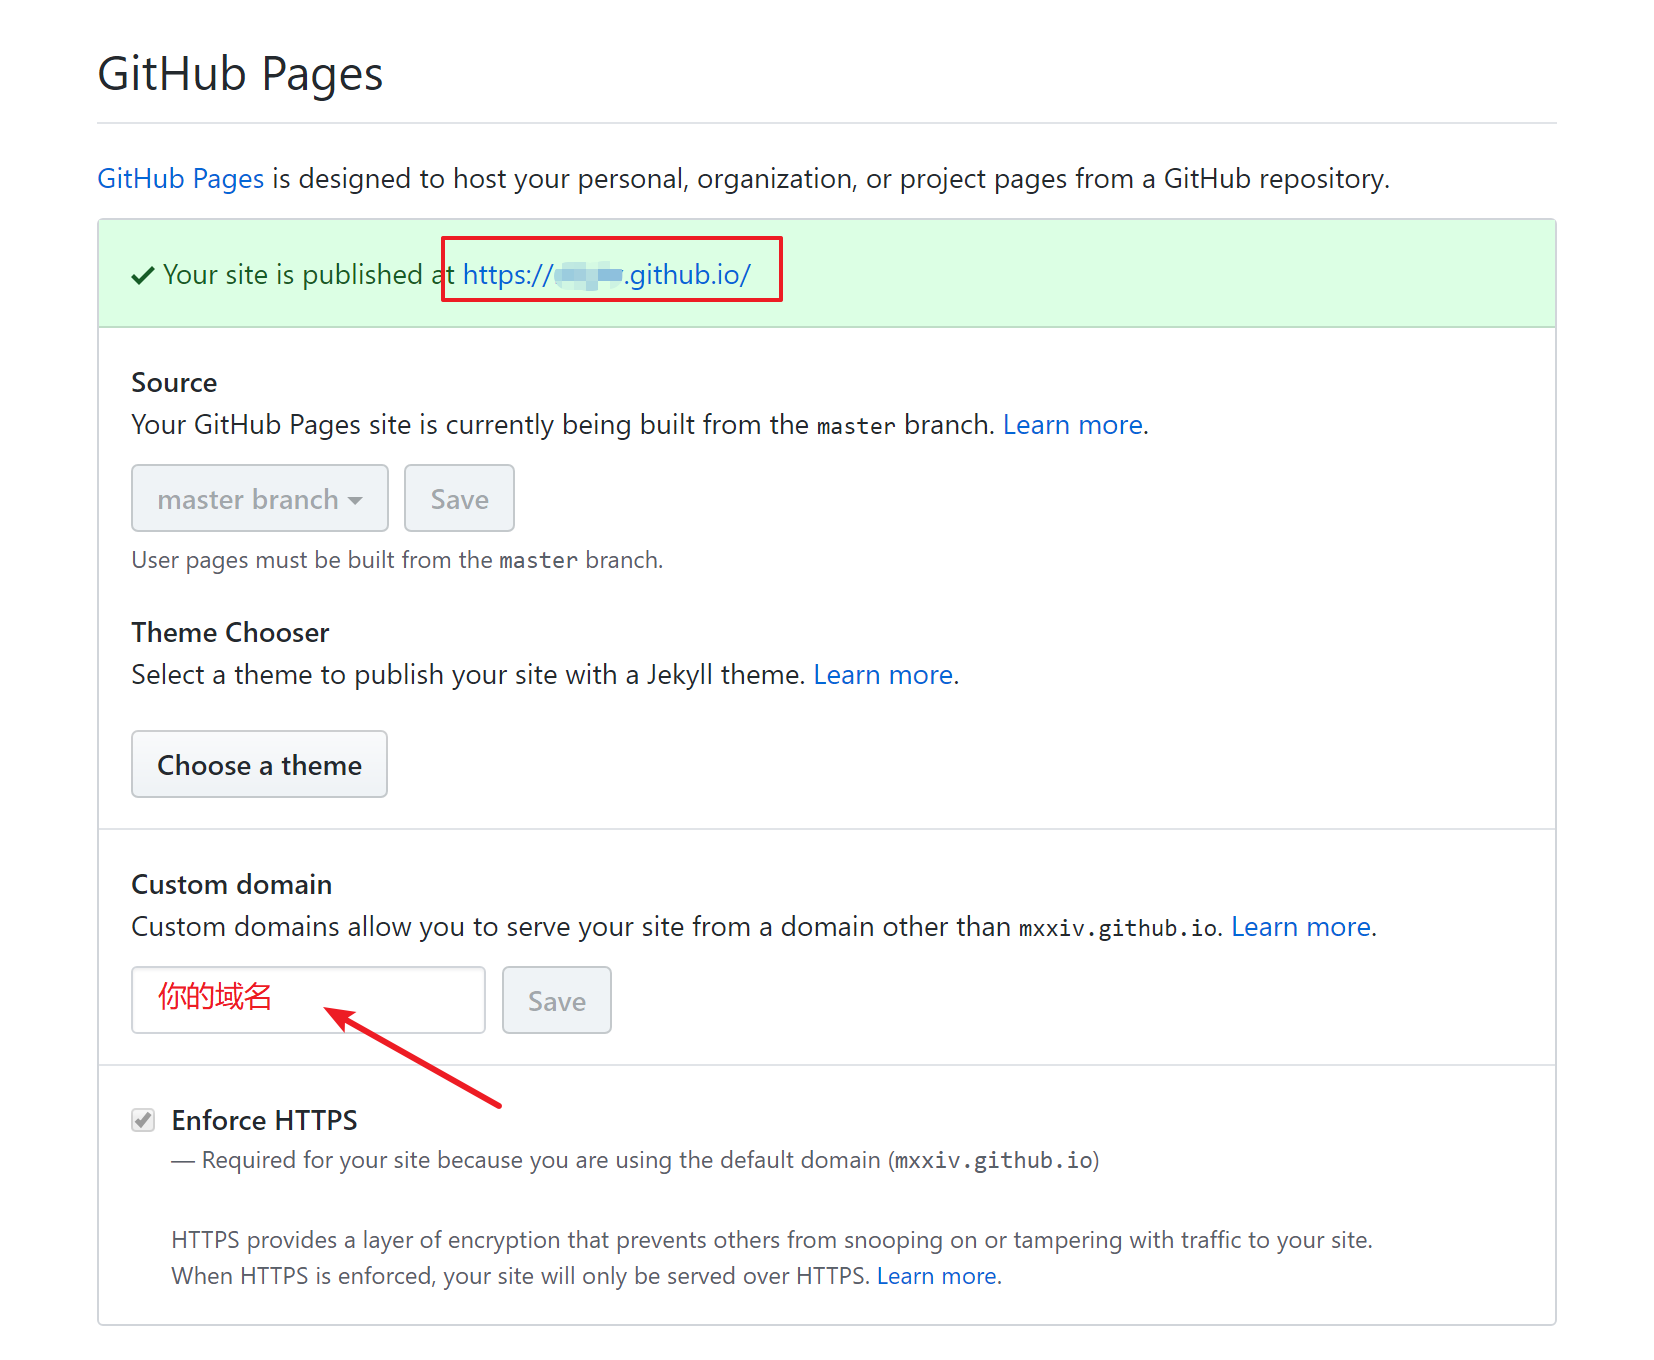Click the GitHub Pages page heading
The height and width of the screenshot is (1360, 1654).
[x=240, y=74]
